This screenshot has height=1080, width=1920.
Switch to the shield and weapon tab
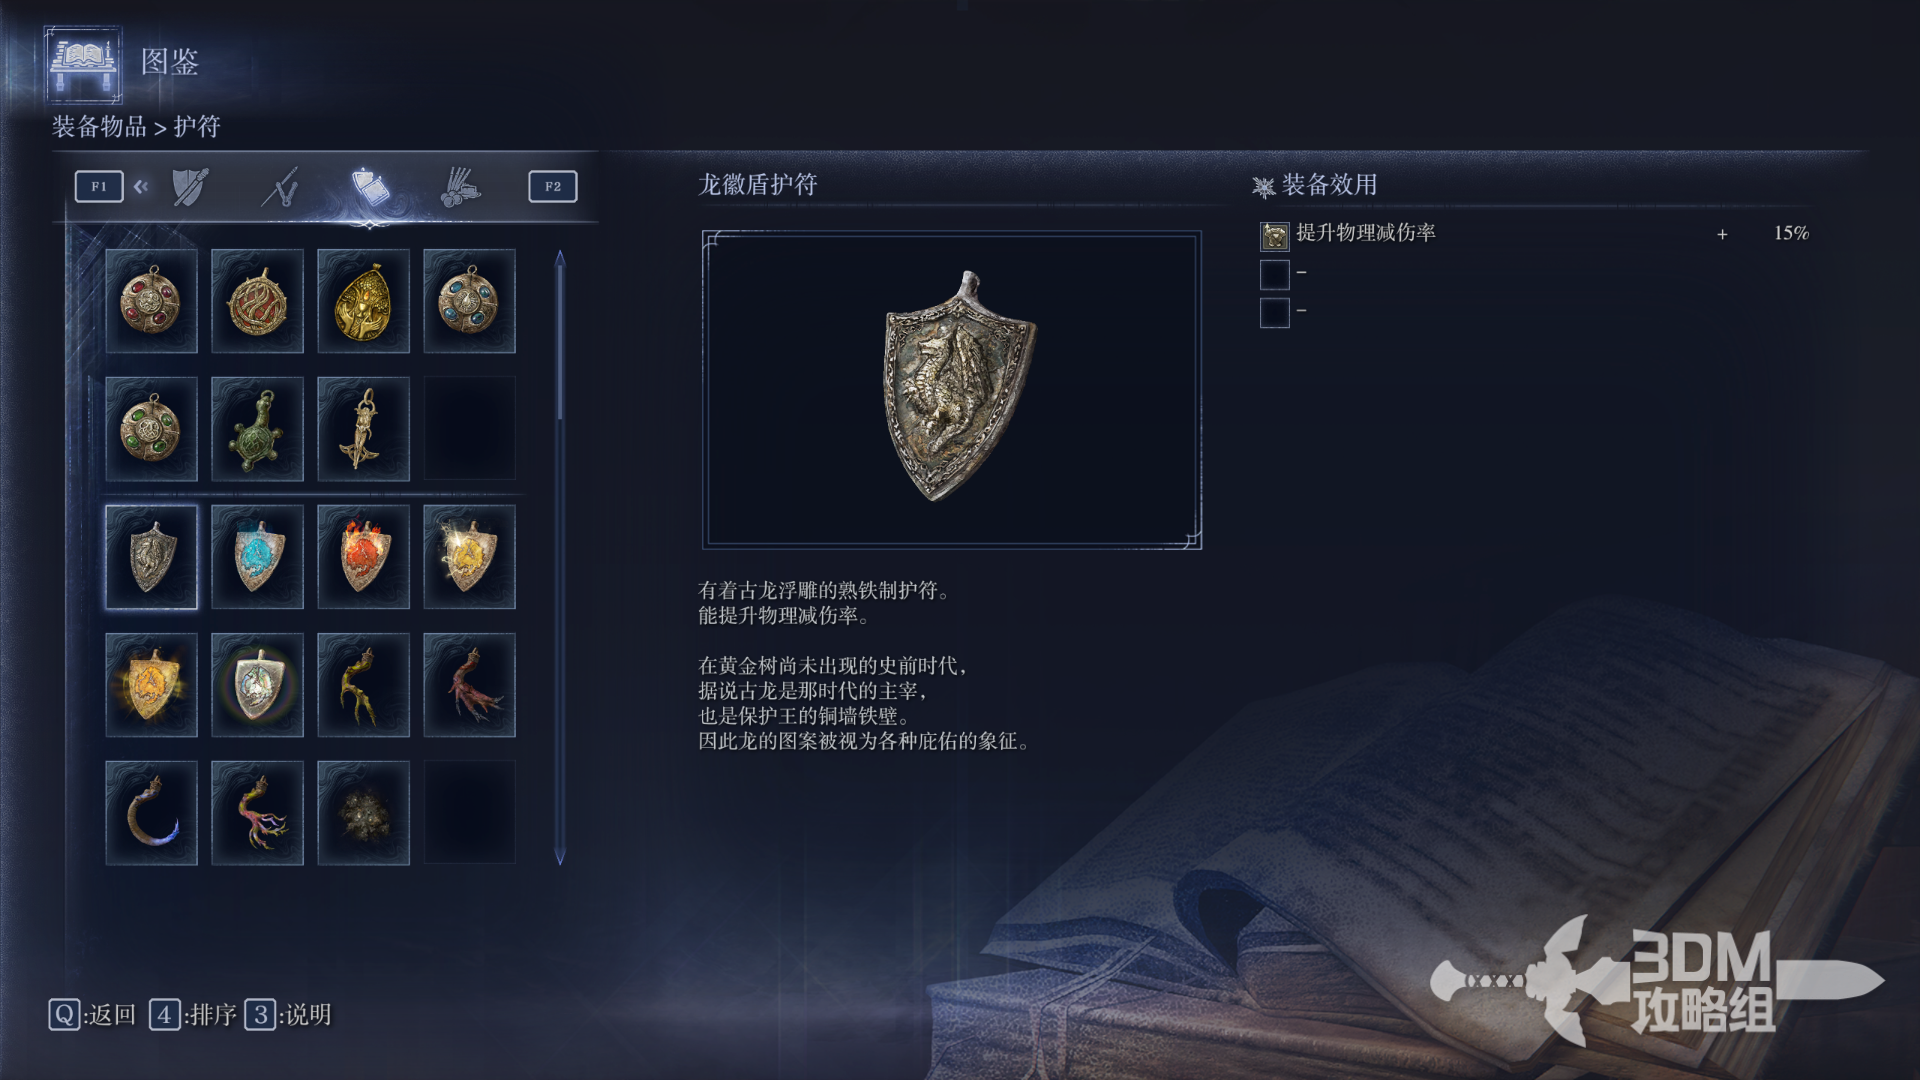(190, 186)
